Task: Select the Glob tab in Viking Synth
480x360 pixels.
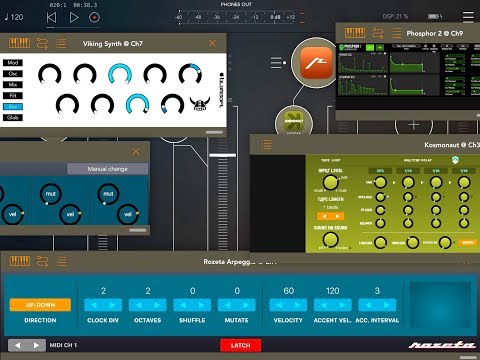Action: (x=13, y=118)
